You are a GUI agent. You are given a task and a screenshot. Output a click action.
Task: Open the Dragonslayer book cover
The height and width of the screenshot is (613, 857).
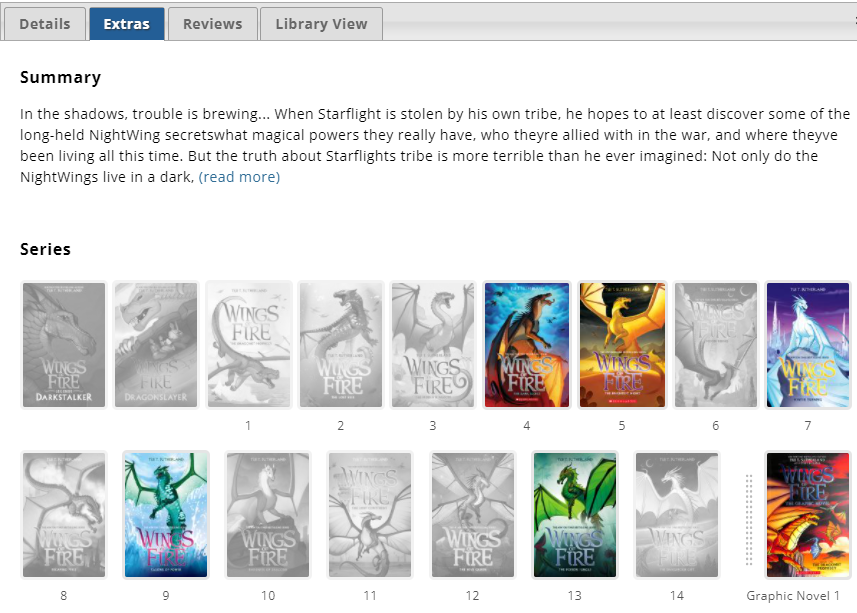(x=156, y=345)
